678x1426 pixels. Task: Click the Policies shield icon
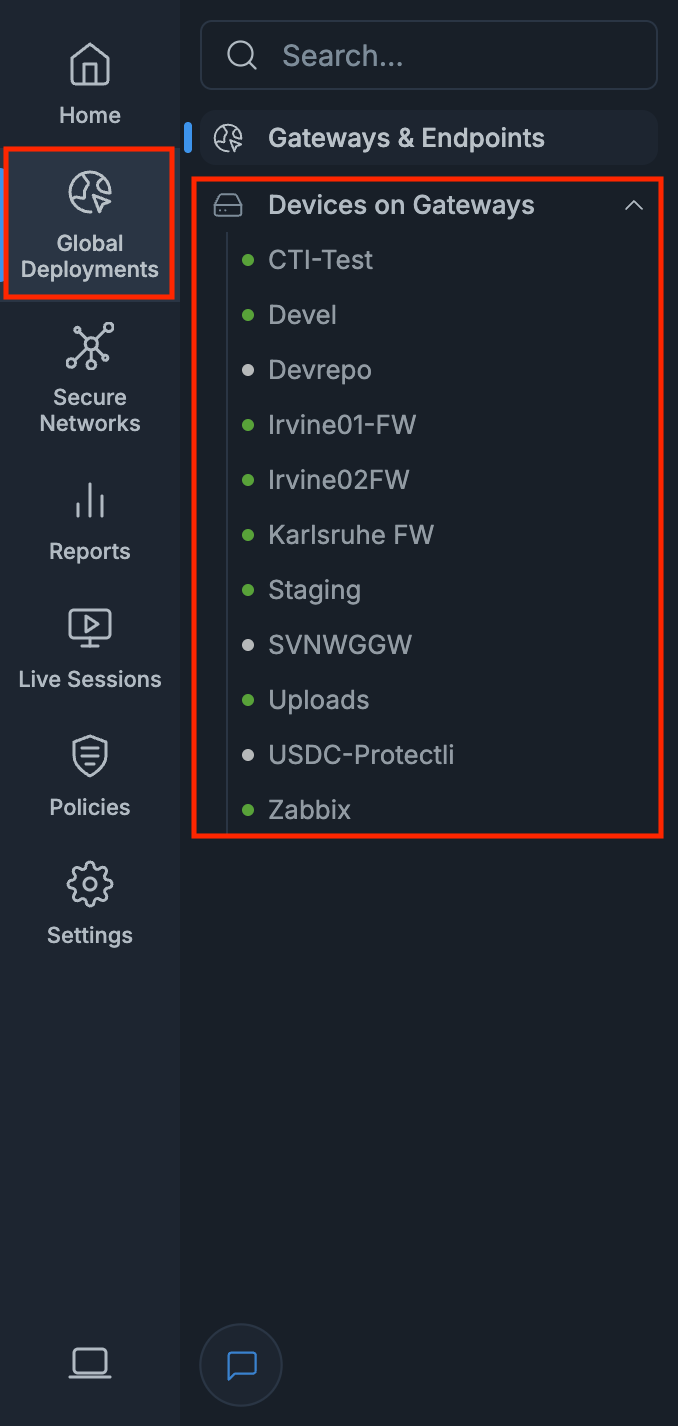(x=90, y=756)
